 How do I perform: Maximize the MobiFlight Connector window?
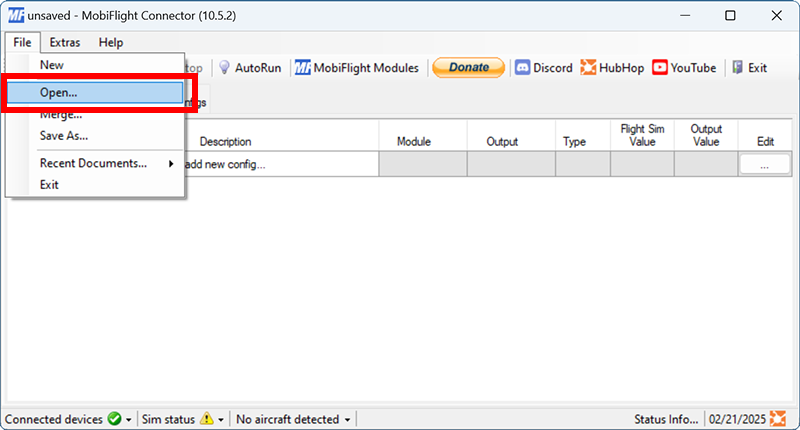(x=730, y=15)
